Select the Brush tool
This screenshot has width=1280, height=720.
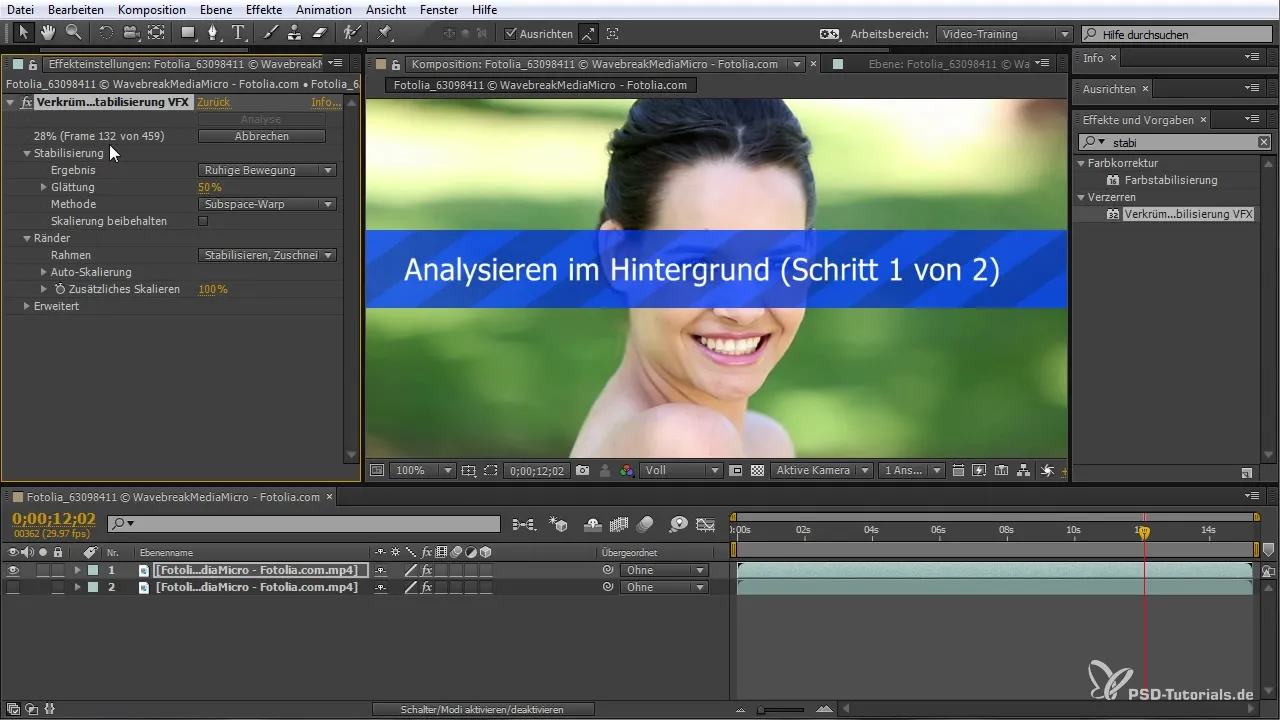pyautogui.click(x=271, y=33)
